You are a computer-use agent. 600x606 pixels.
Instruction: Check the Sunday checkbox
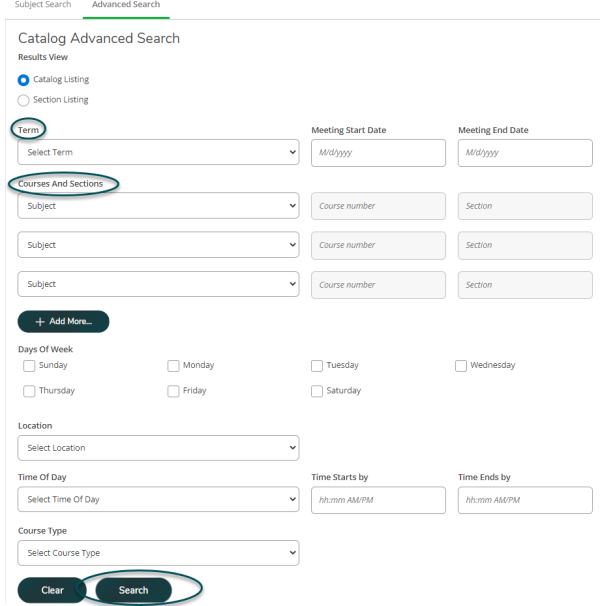(29, 366)
